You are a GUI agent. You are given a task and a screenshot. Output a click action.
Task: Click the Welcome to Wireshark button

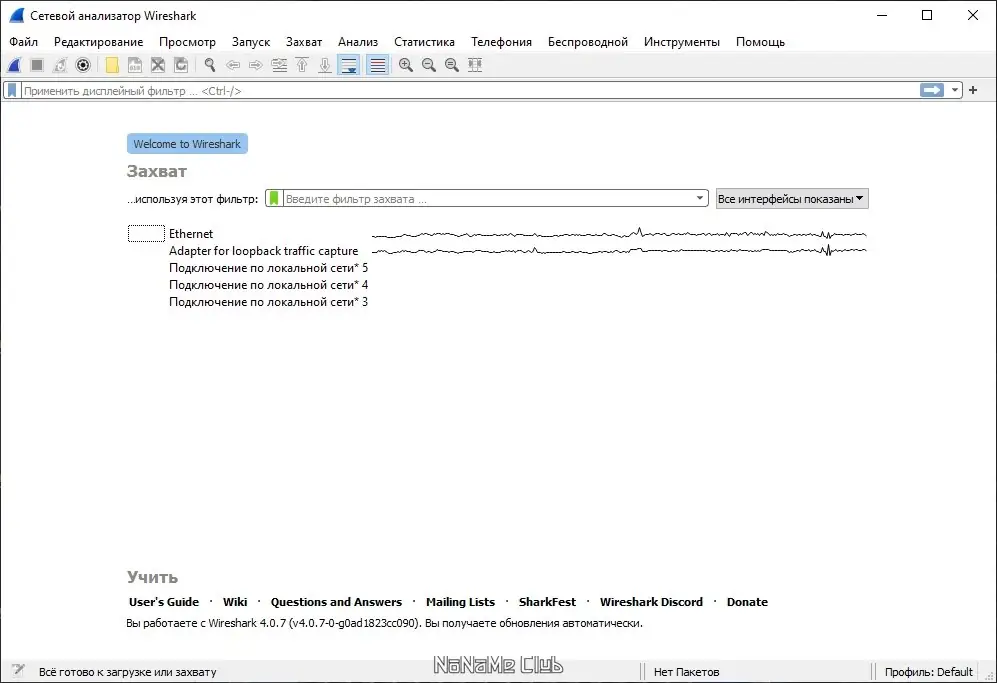[187, 144]
